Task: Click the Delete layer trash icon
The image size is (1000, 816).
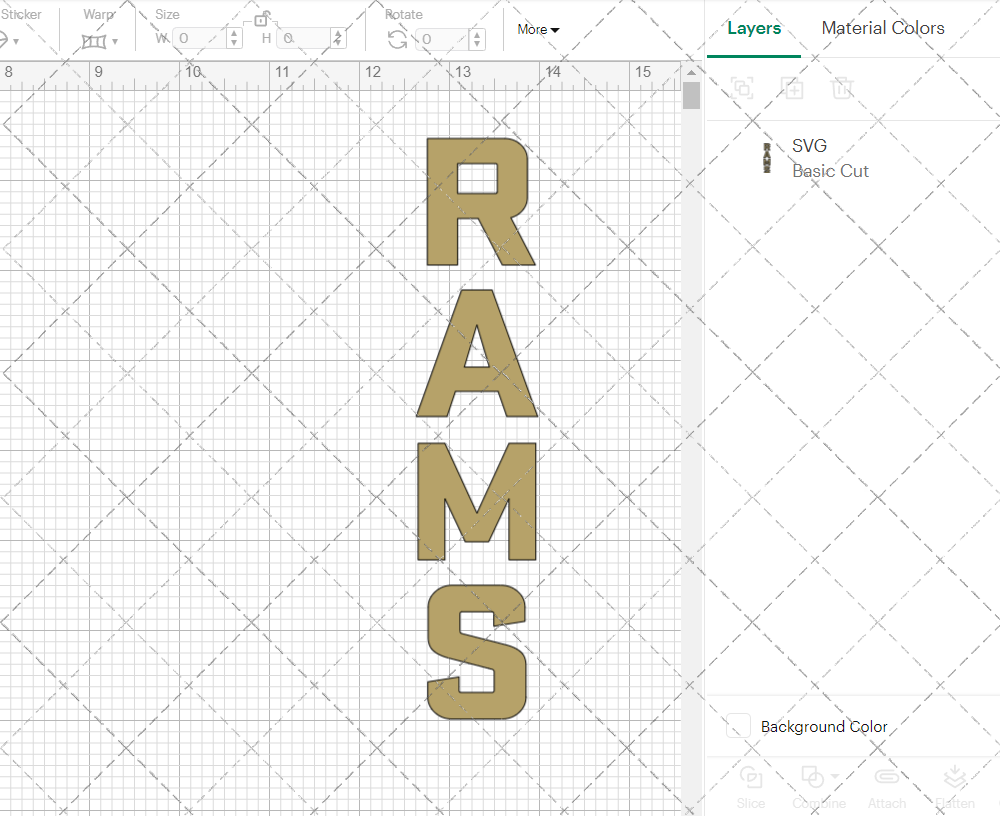Action: [x=842, y=87]
